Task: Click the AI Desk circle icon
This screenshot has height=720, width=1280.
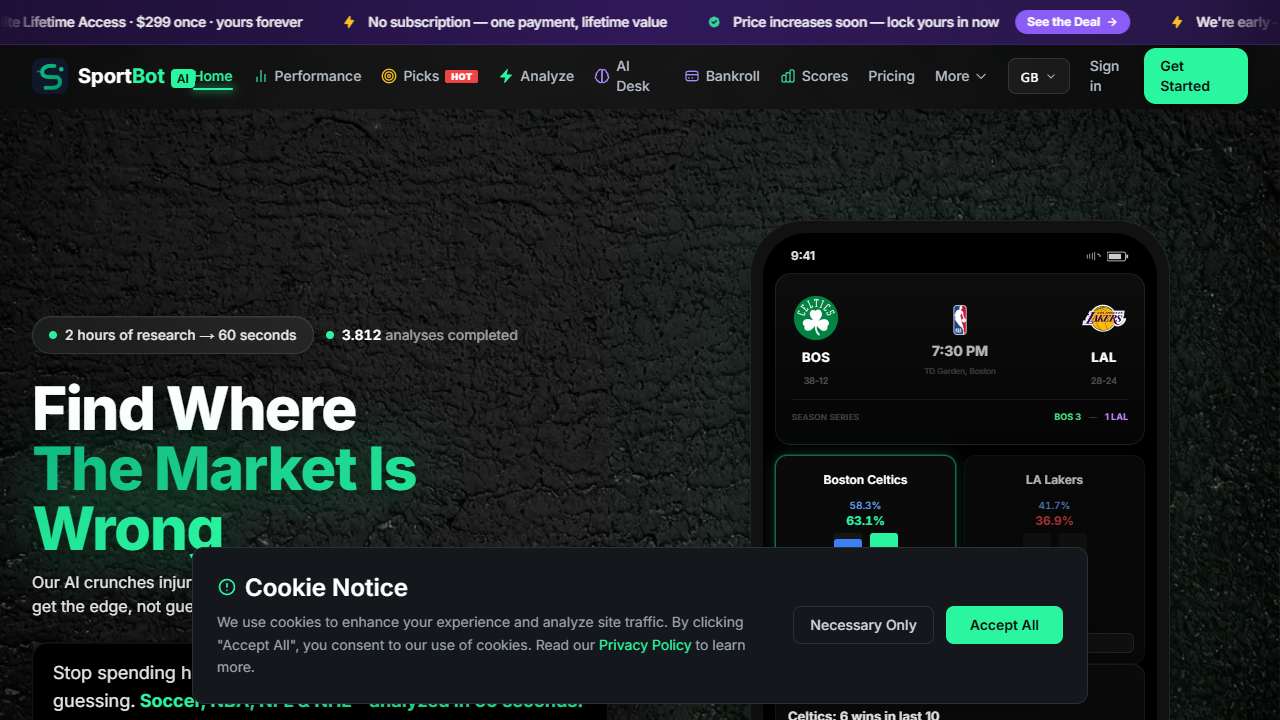Action: 602,76
